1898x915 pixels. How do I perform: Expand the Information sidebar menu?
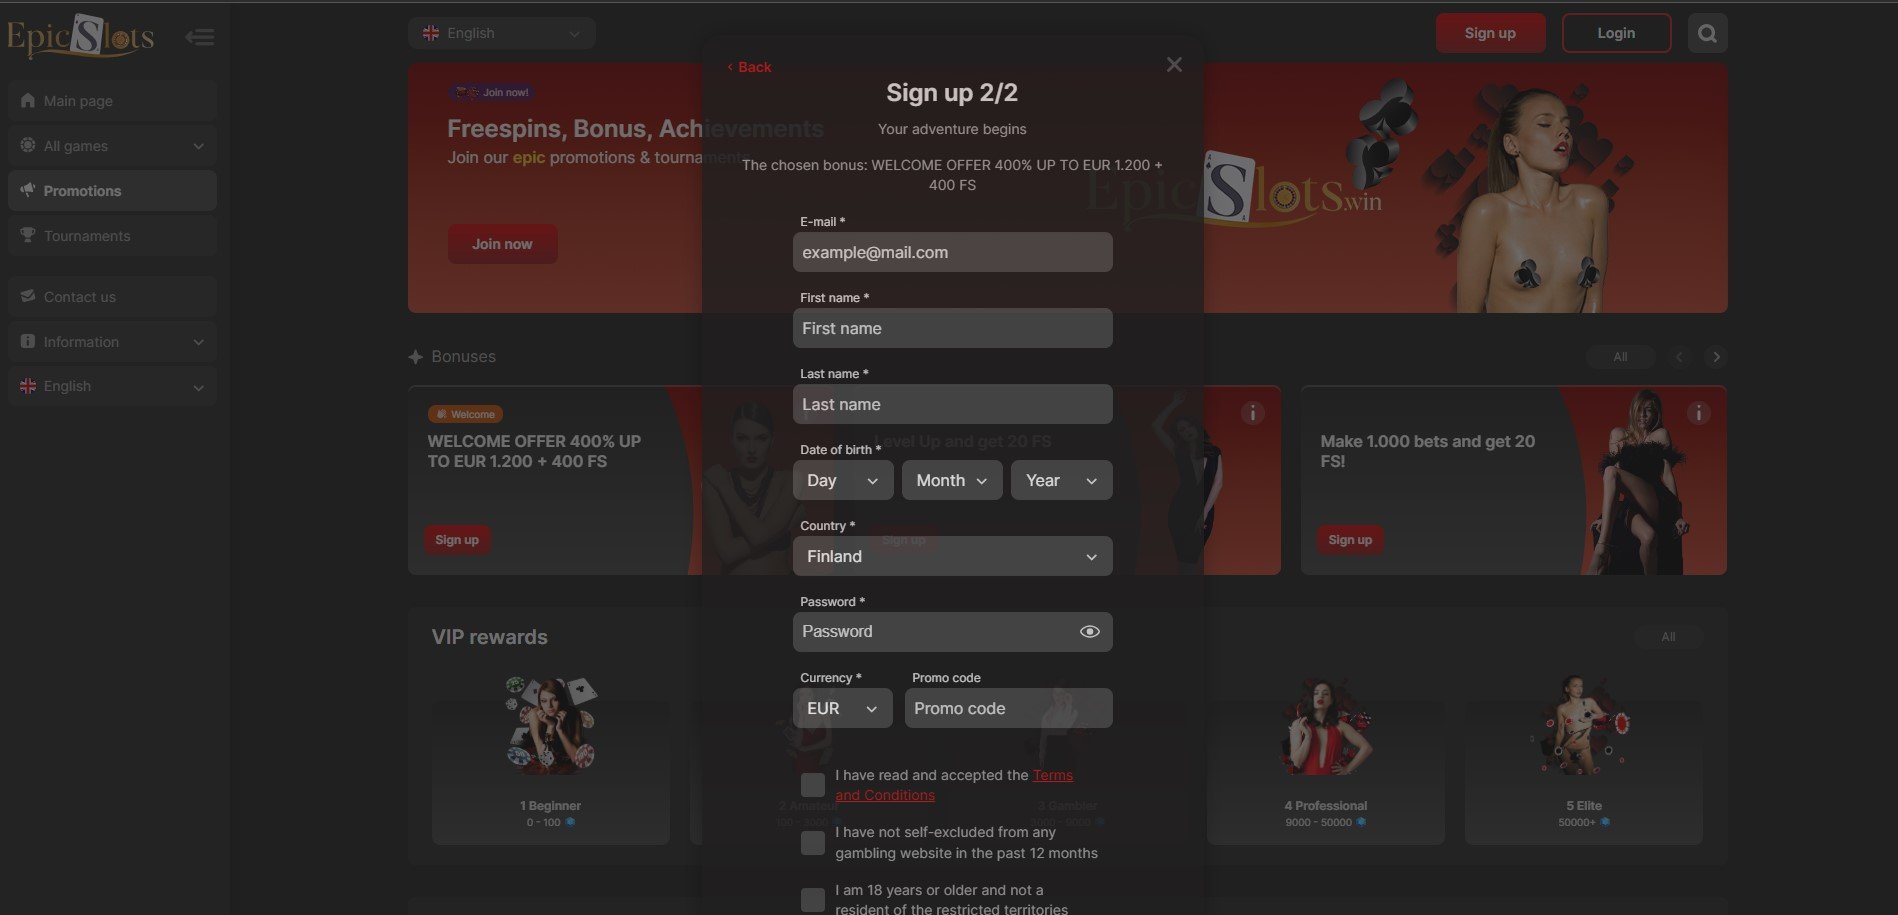click(x=112, y=342)
